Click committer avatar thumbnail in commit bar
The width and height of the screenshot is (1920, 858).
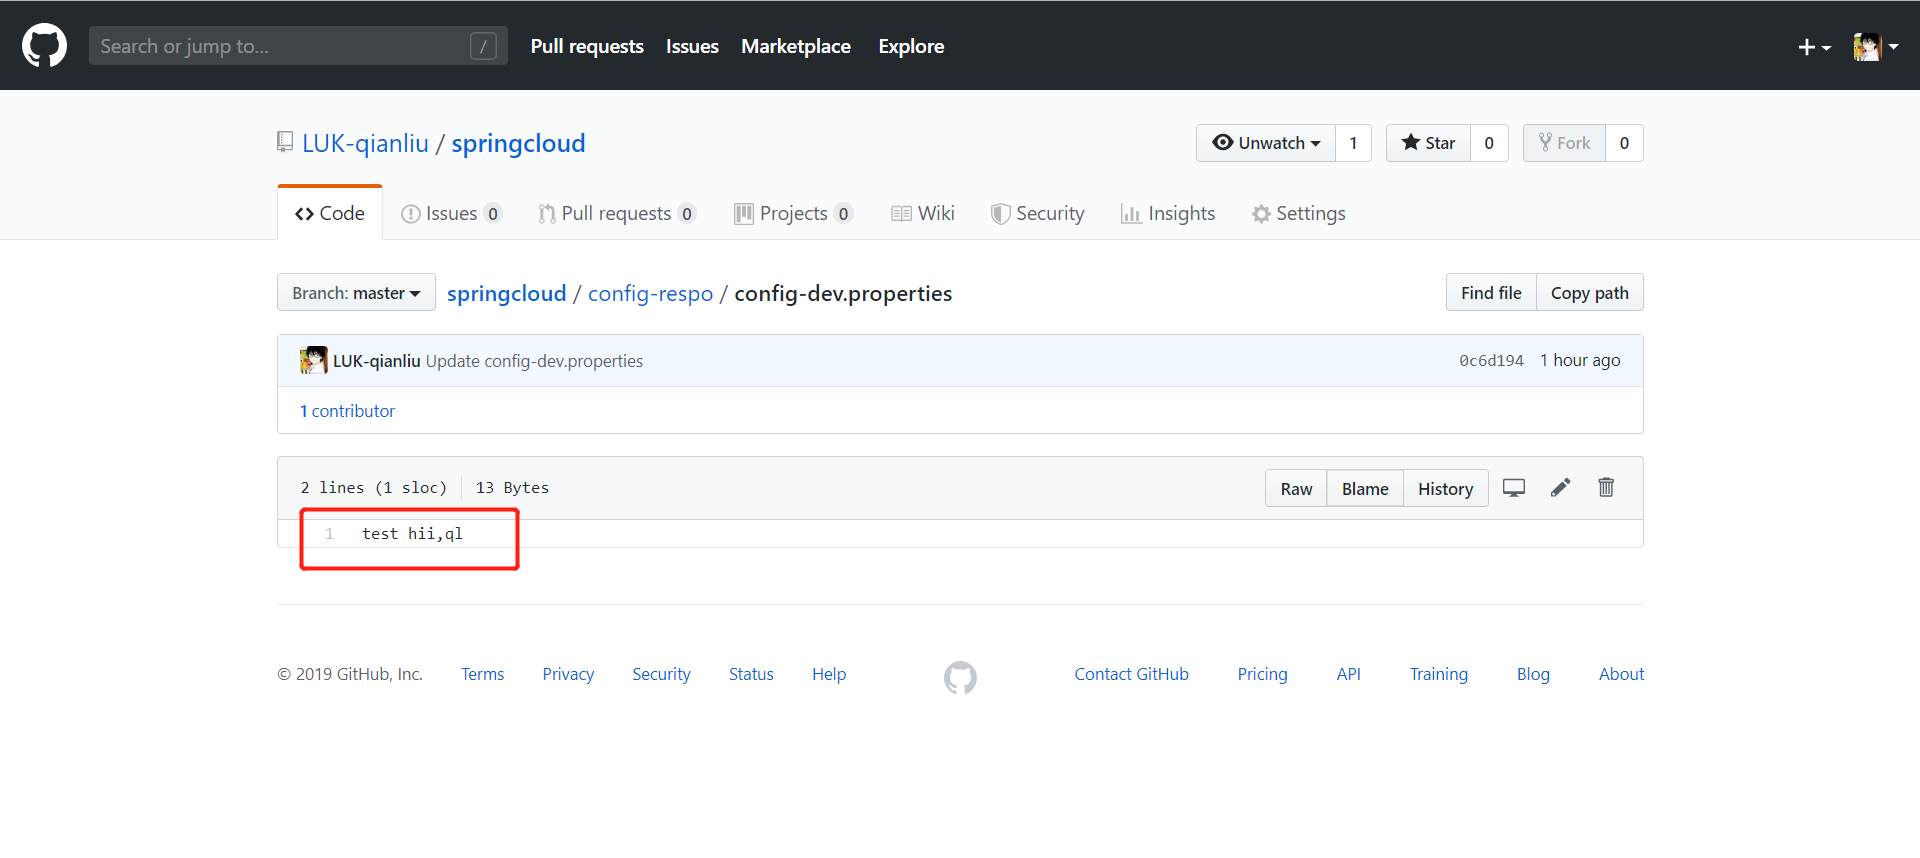pos(313,360)
